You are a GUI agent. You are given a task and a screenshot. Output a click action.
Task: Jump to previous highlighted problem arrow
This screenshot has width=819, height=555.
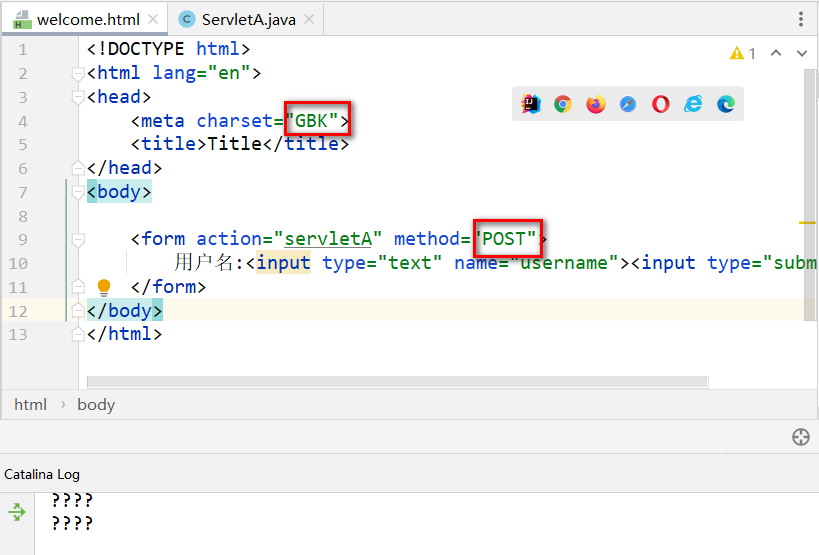coord(776,53)
